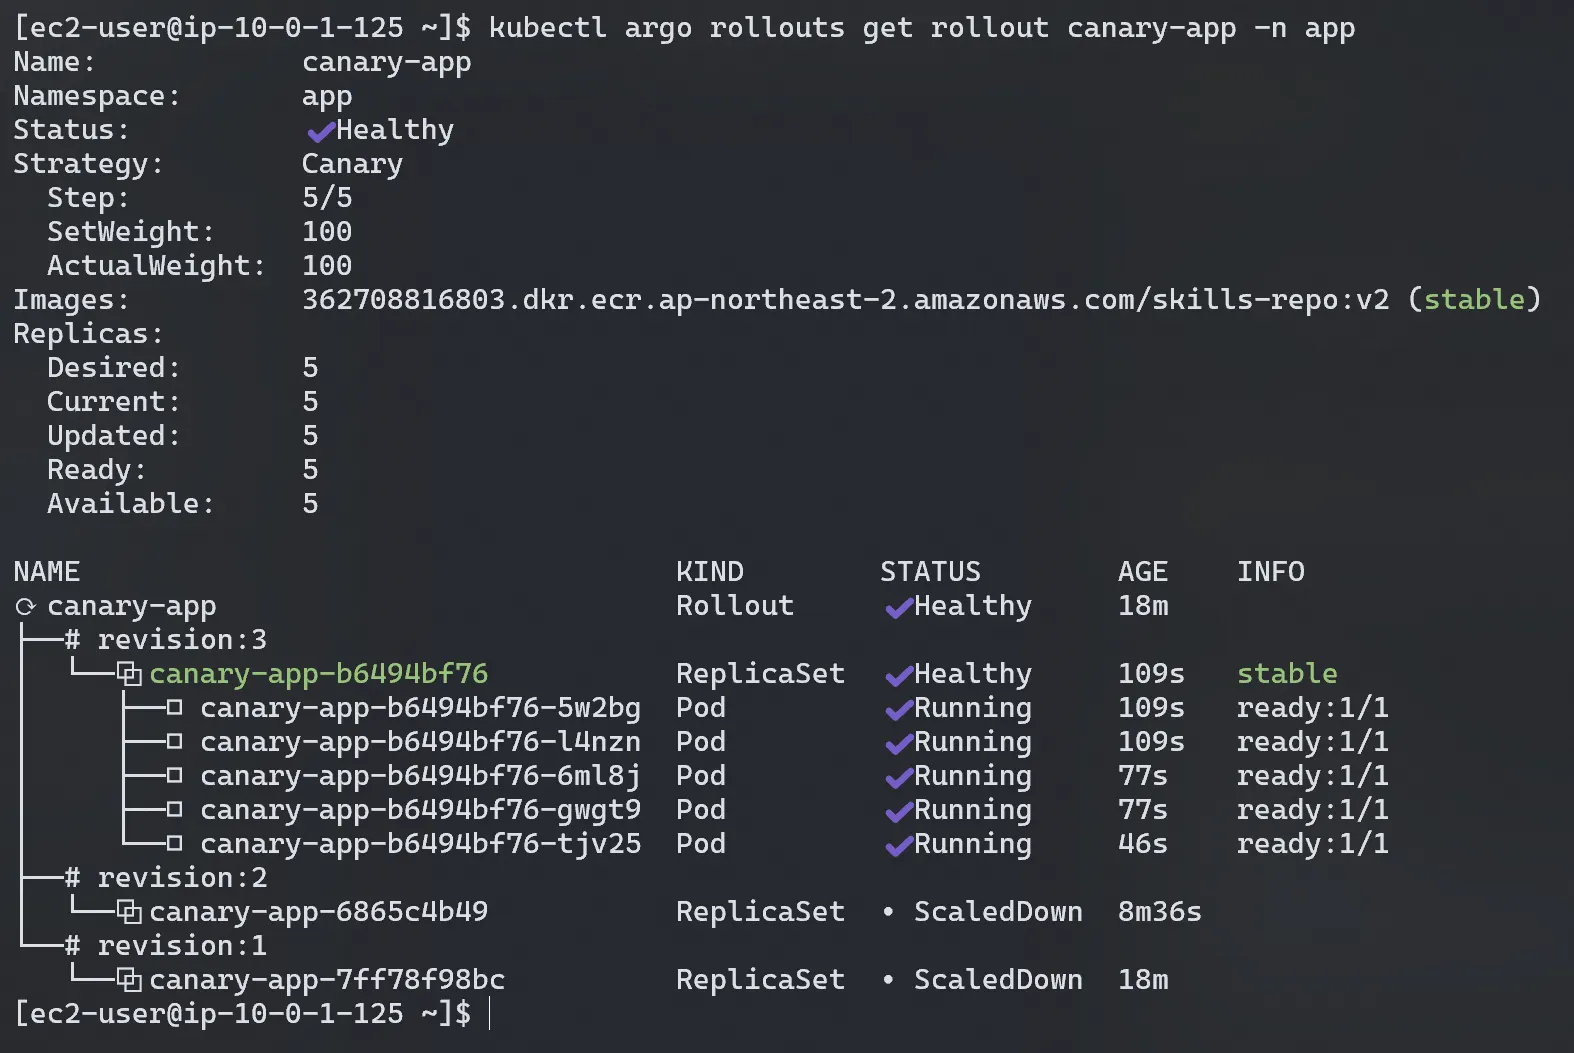Select the revision:1 tree node
1574x1053 pixels.
[x=181, y=946]
